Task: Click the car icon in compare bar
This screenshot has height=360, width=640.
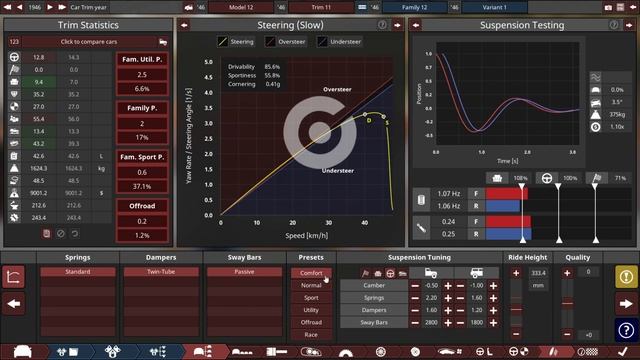Action: (163, 42)
